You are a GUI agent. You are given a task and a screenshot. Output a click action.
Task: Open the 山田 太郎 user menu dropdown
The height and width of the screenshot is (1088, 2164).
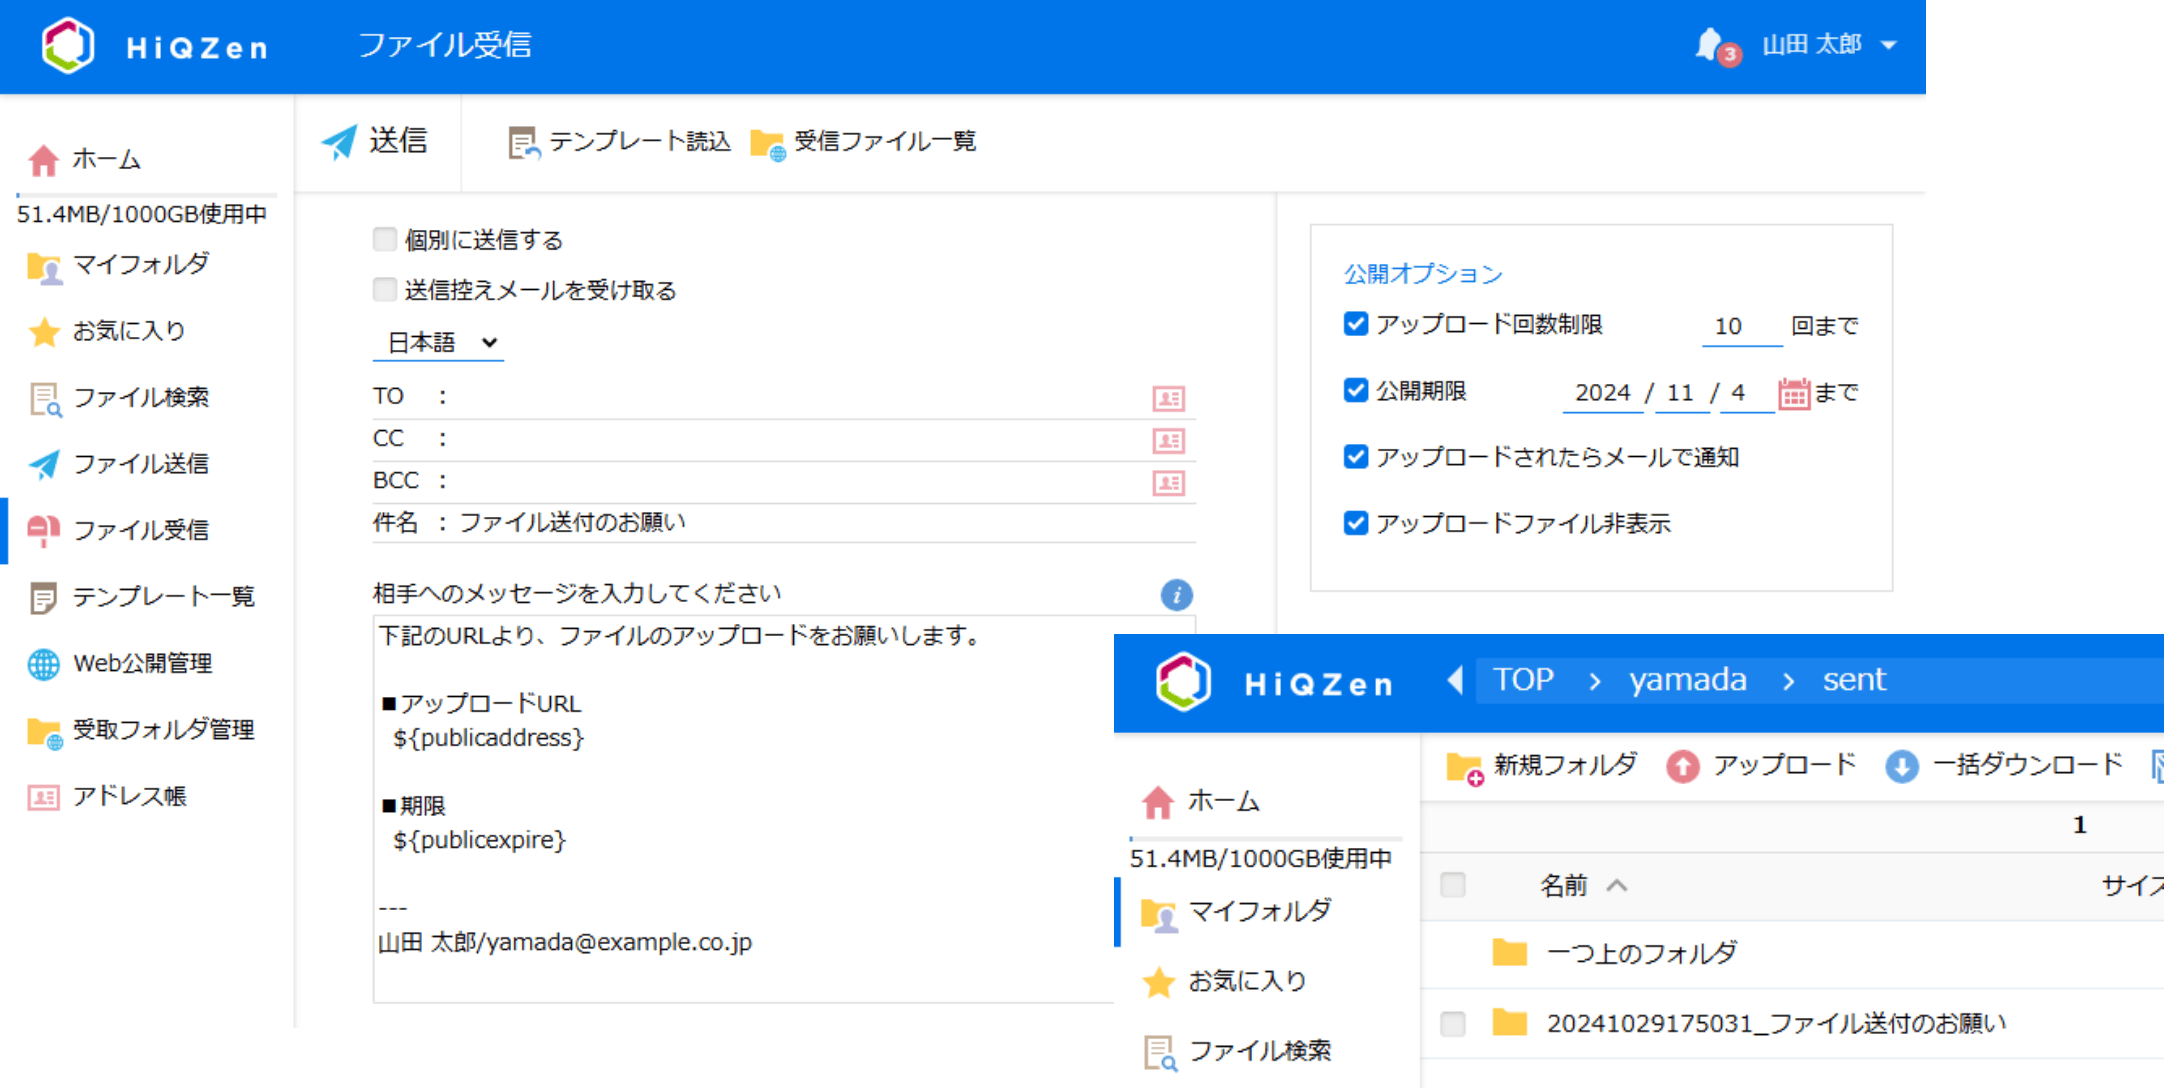pyautogui.click(x=1829, y=45)
